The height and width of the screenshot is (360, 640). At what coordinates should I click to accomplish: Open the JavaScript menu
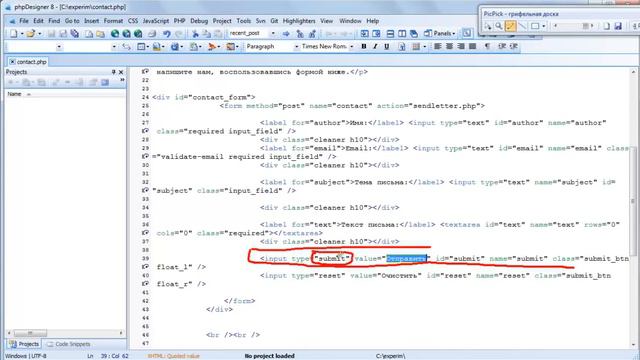click(156, 21)
